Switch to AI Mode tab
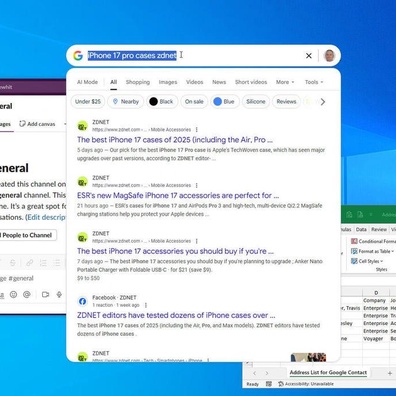 pos(87,82)
